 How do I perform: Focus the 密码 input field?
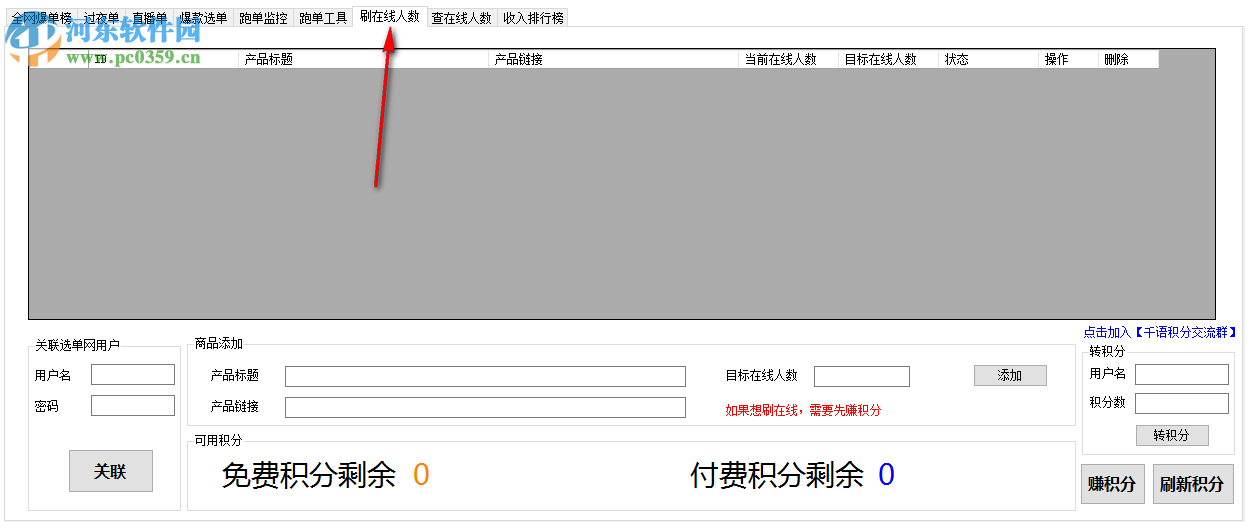pos(133,406)
